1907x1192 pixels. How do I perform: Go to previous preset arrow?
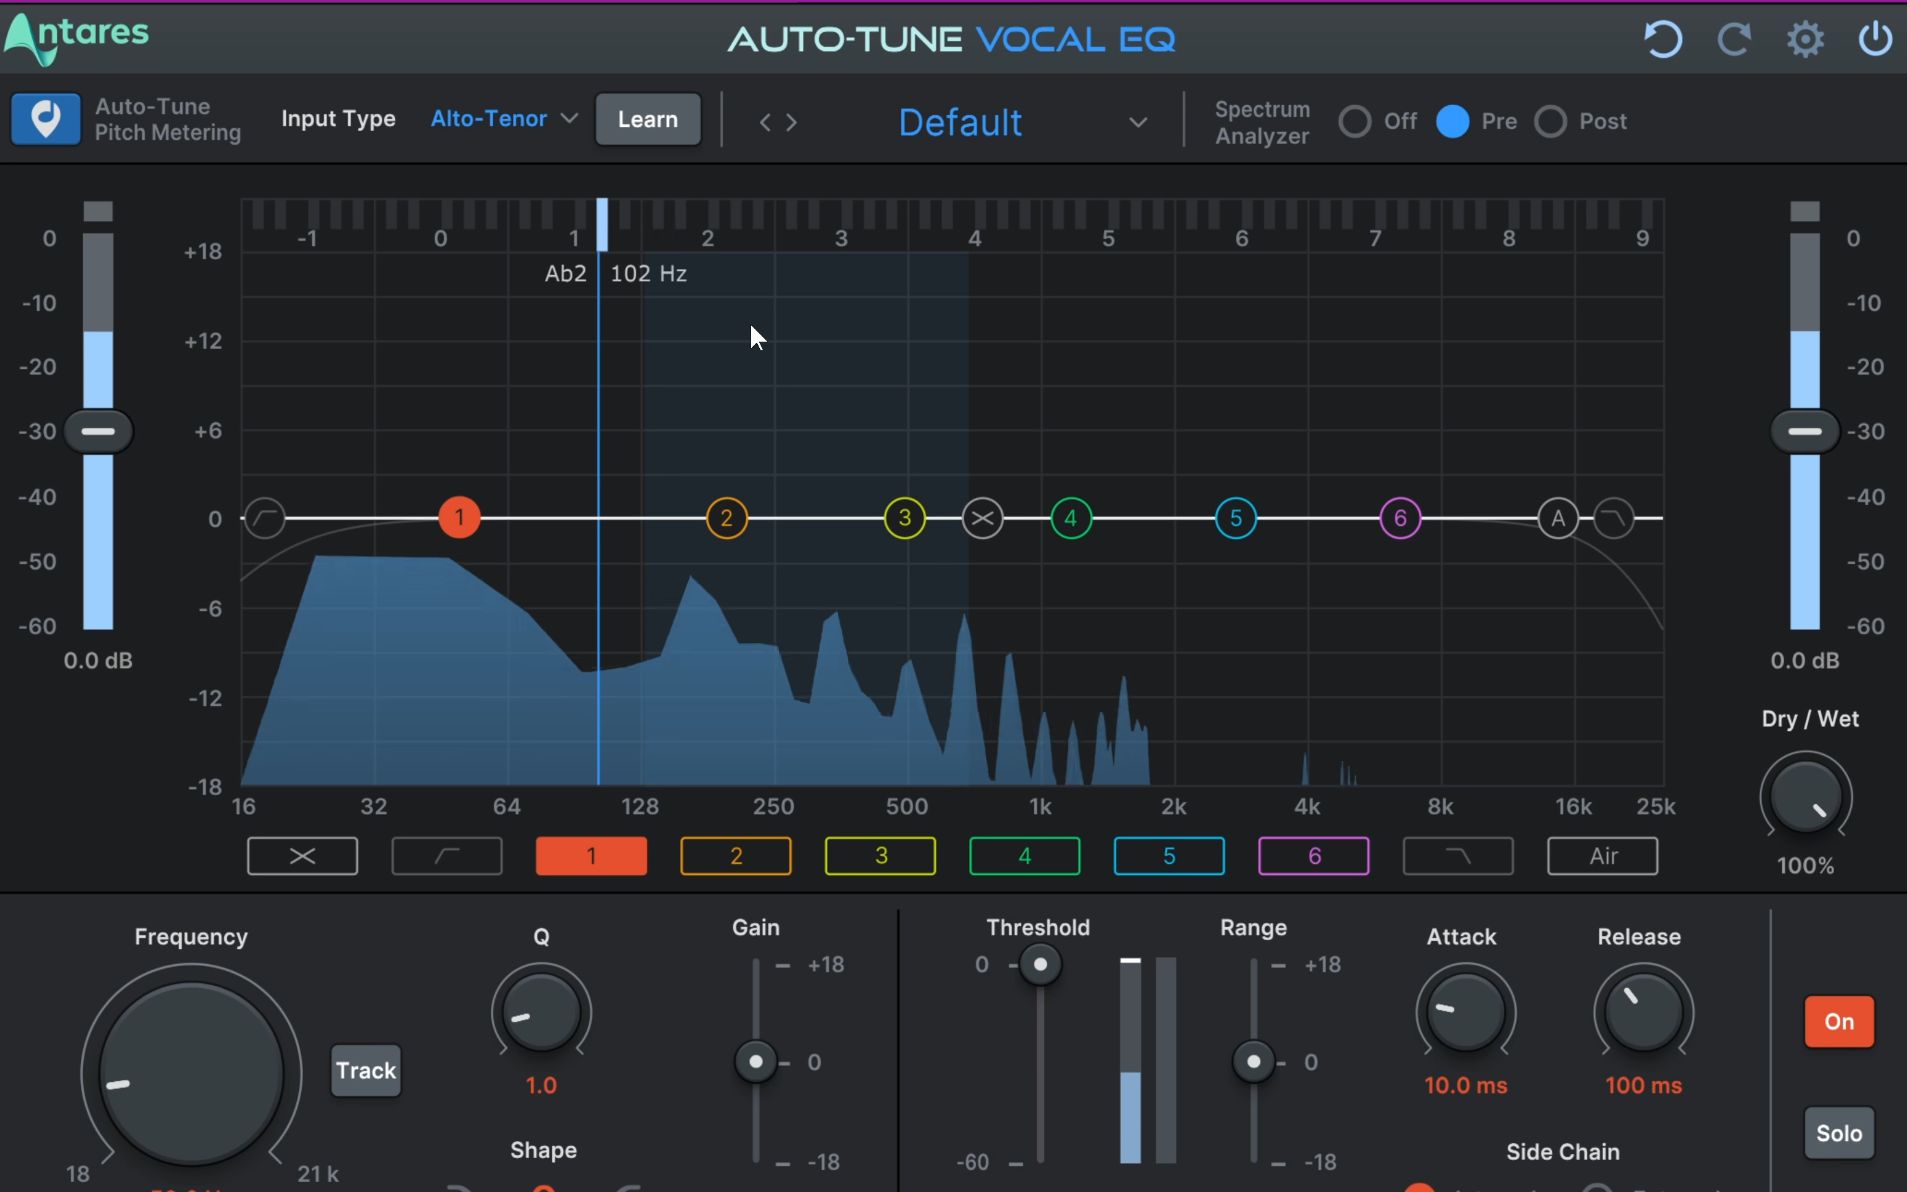(x=765, y=122)
